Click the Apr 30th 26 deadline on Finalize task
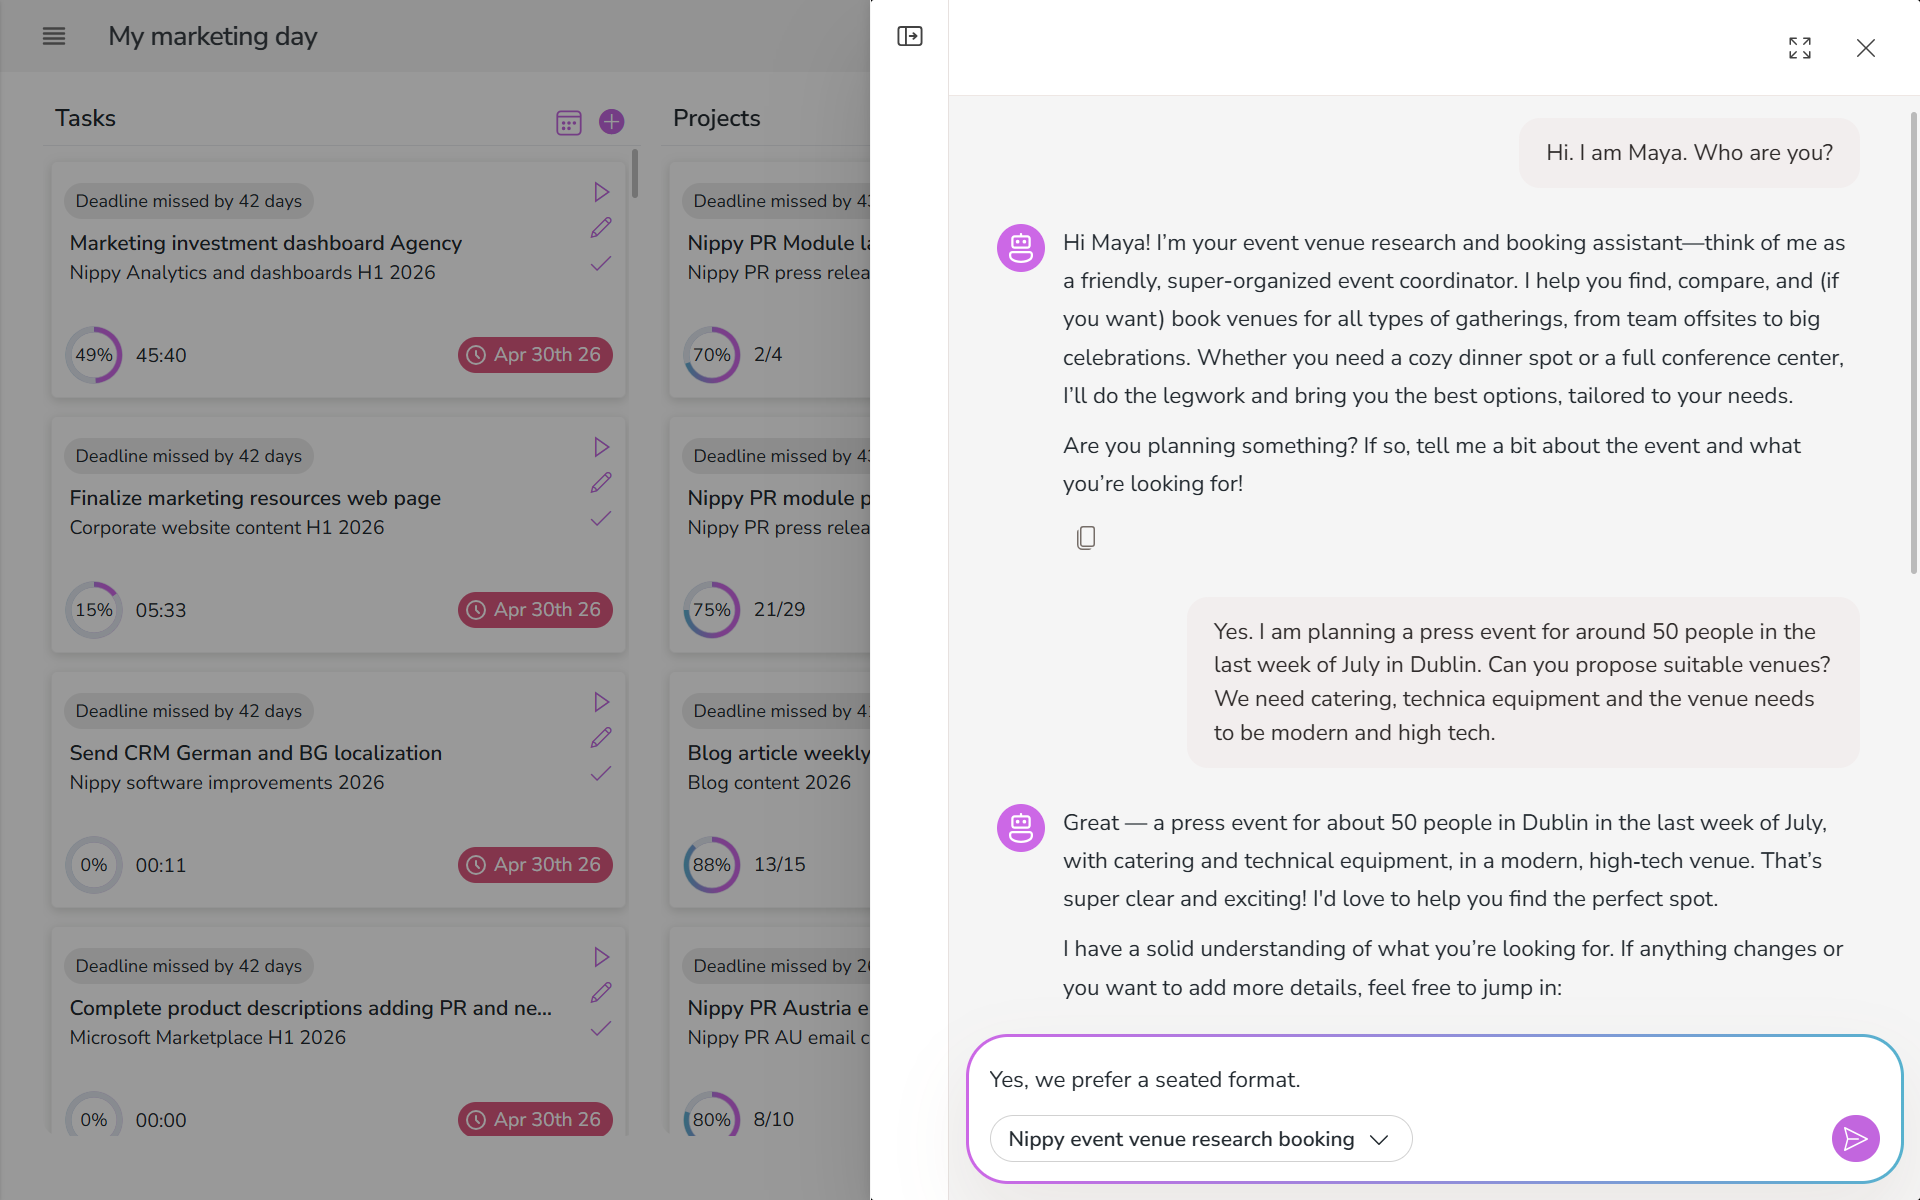The width and height of the screenshot is (1920, 1200). click(x=535, y=610)
